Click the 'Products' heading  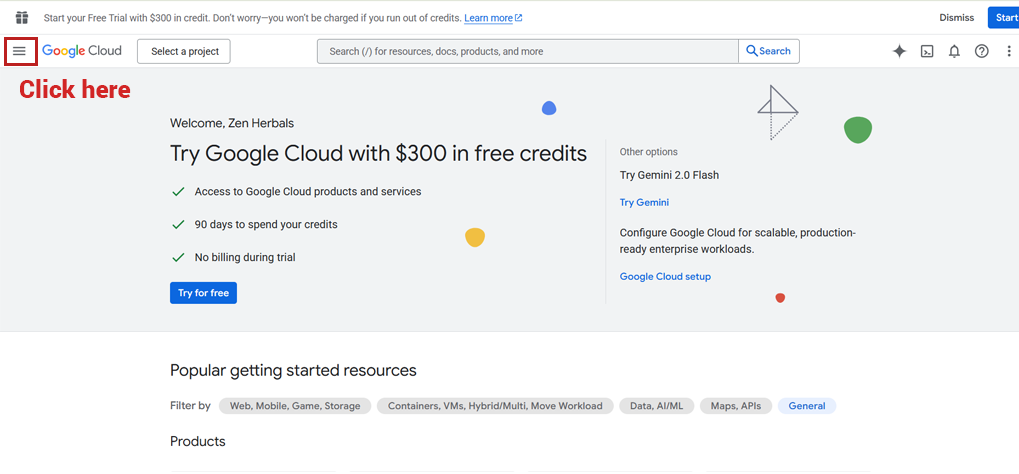pos(198,441)
